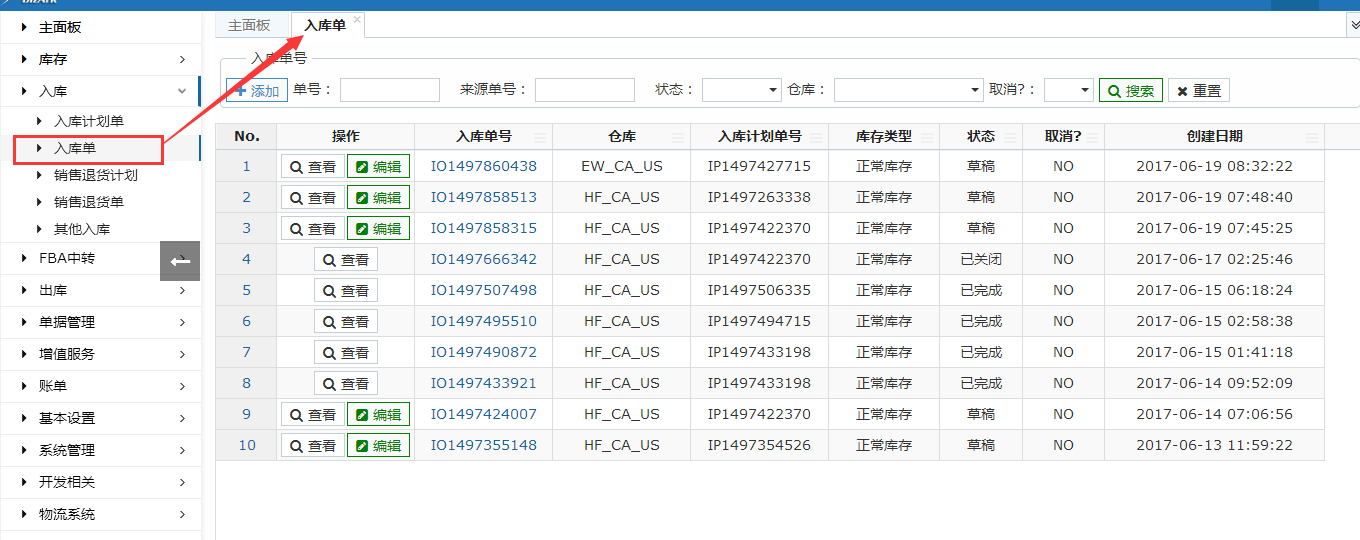This screenshot has width=1360, height=540.
Task: Open the 入库计划单号 column menu icon
Action: 815,137
